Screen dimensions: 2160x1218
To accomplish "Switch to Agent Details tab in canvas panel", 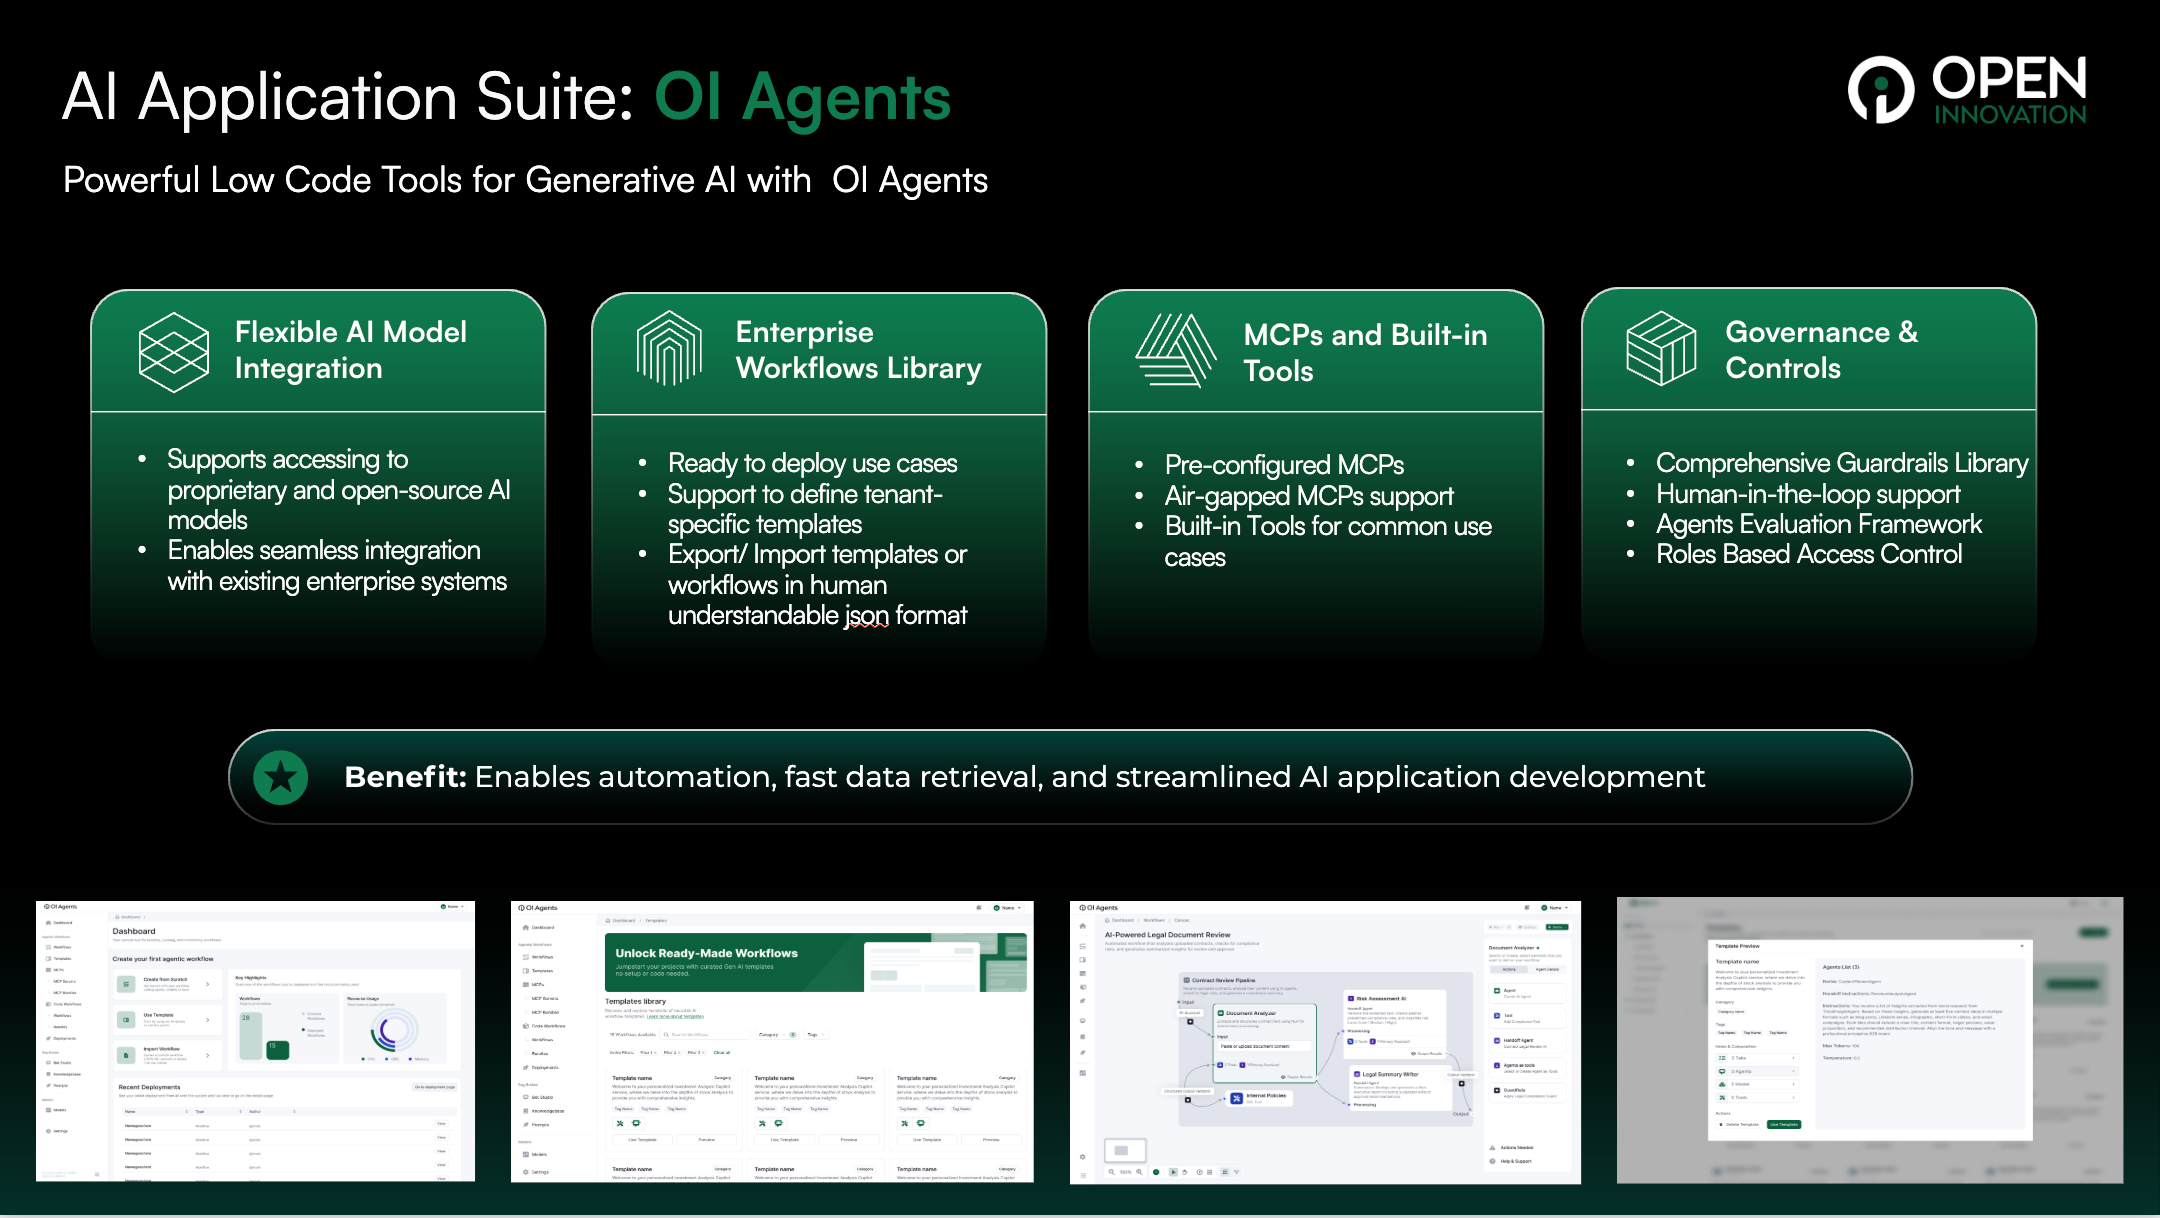I will tap(1546, 969).
